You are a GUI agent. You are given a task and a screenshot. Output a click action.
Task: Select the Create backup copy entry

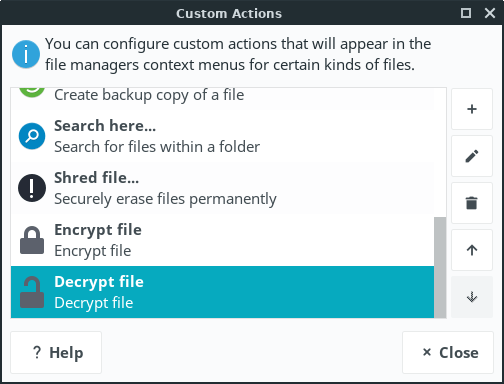coord(222,99)
